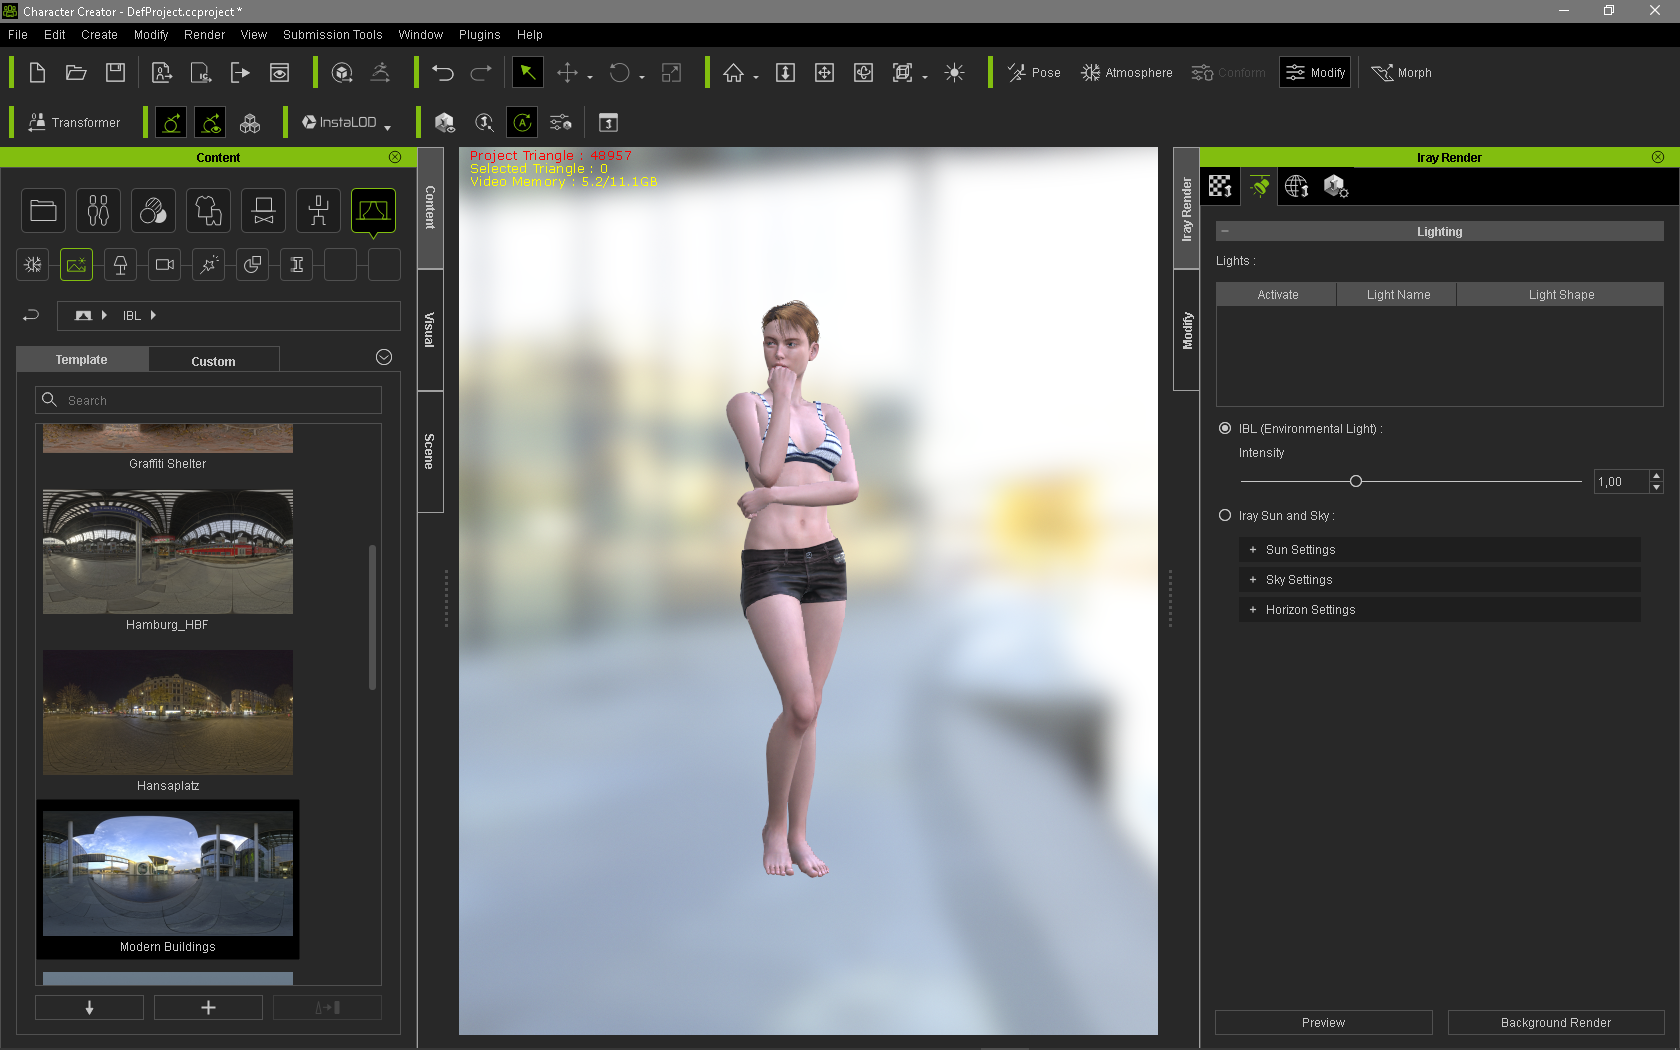The image size is (1680, 1050).
Task: Click the content Search field
Action: [208, 400]
